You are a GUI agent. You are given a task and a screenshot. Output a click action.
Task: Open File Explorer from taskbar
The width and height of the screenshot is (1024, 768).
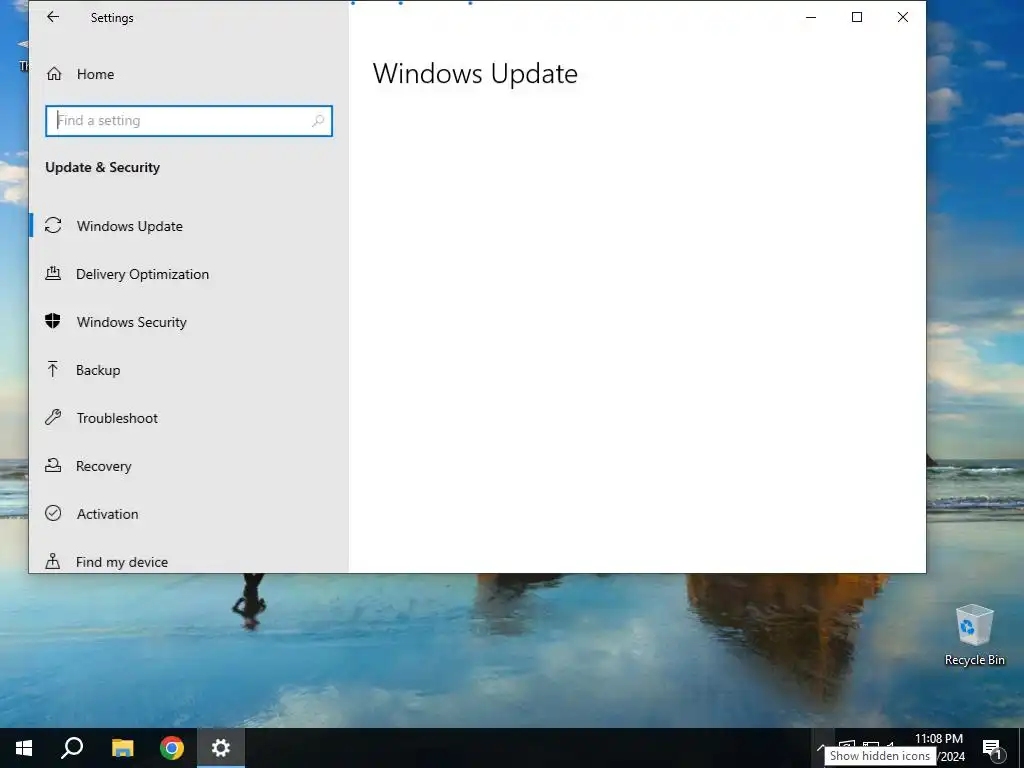pos(122,748)
